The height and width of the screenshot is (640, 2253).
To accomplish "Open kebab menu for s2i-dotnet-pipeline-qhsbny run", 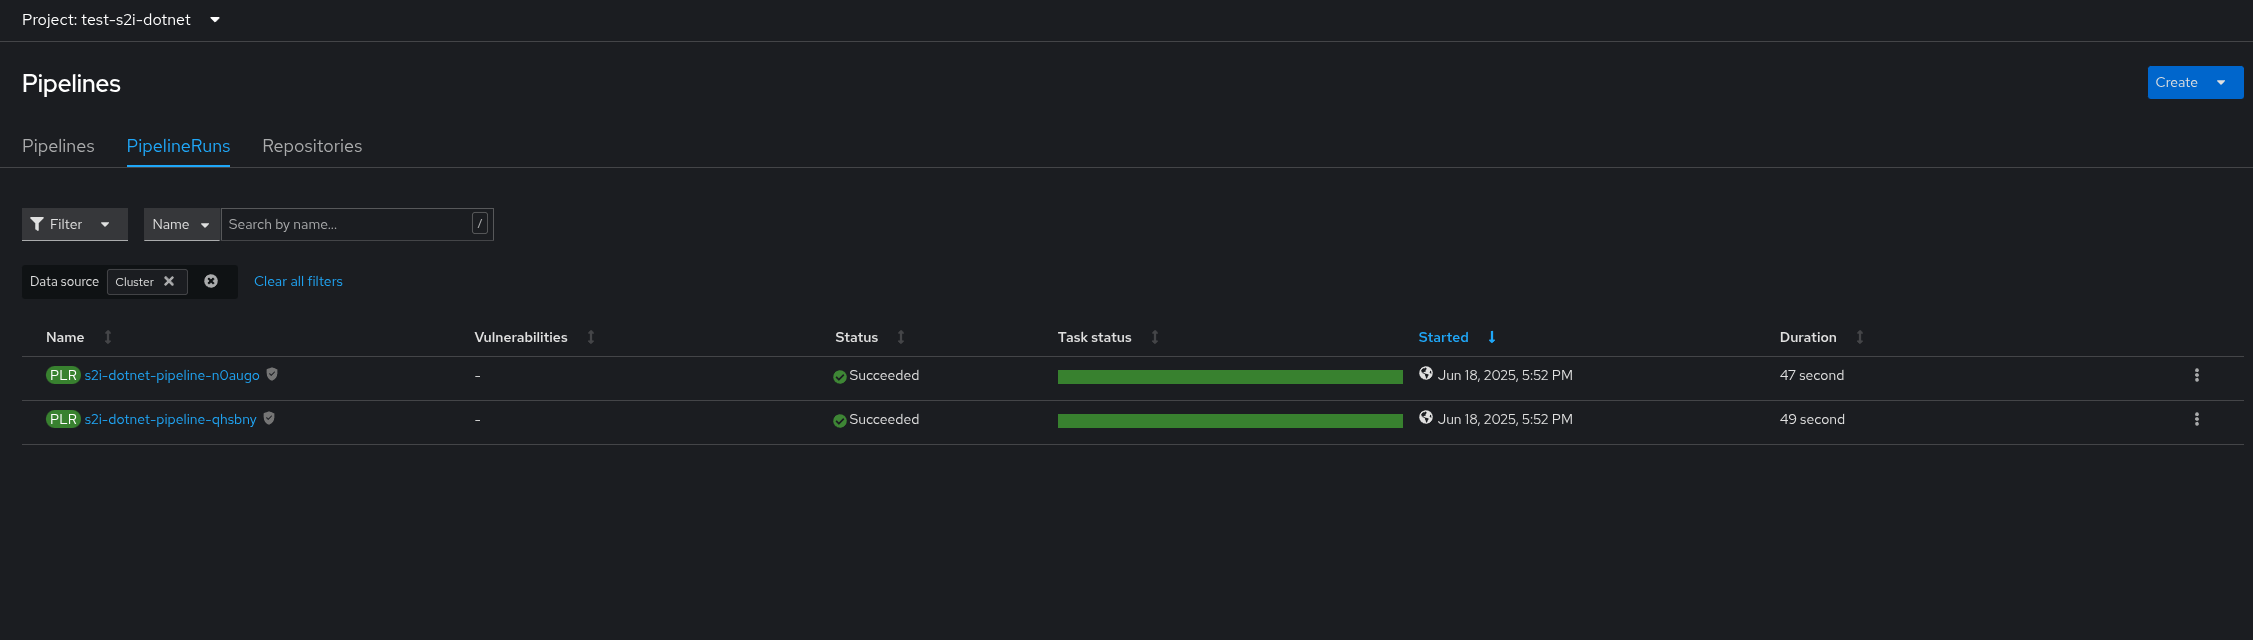I will [x=2196, y=419].
